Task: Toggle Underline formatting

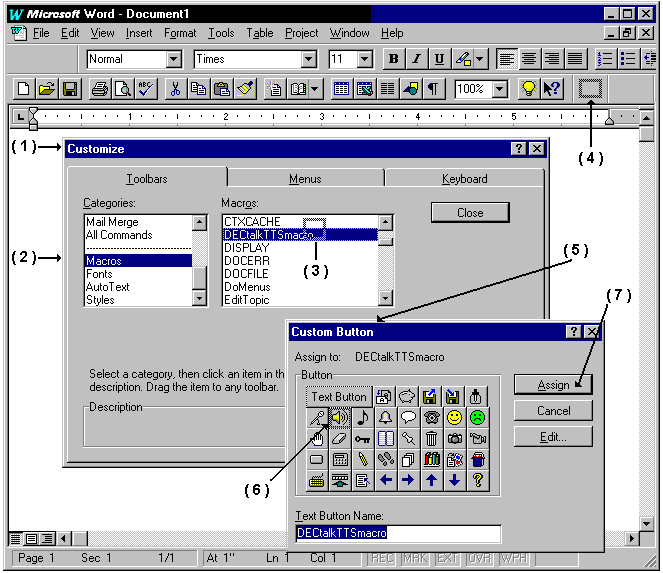Action: tap(439, 59)
